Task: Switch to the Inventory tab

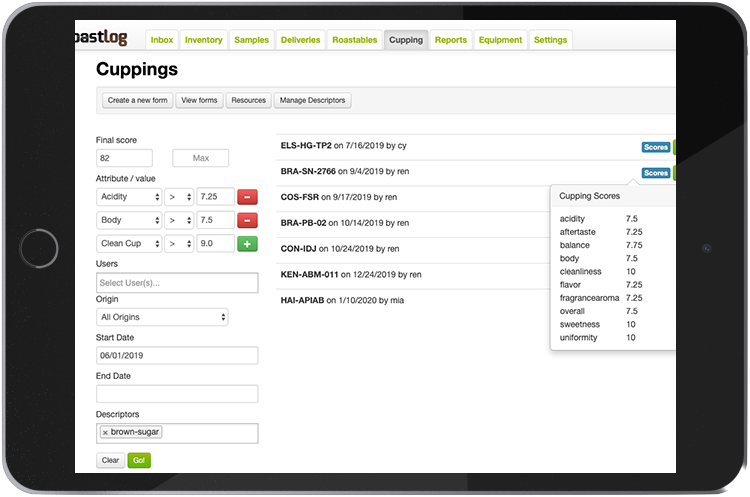Action: (x=203, y=40)
